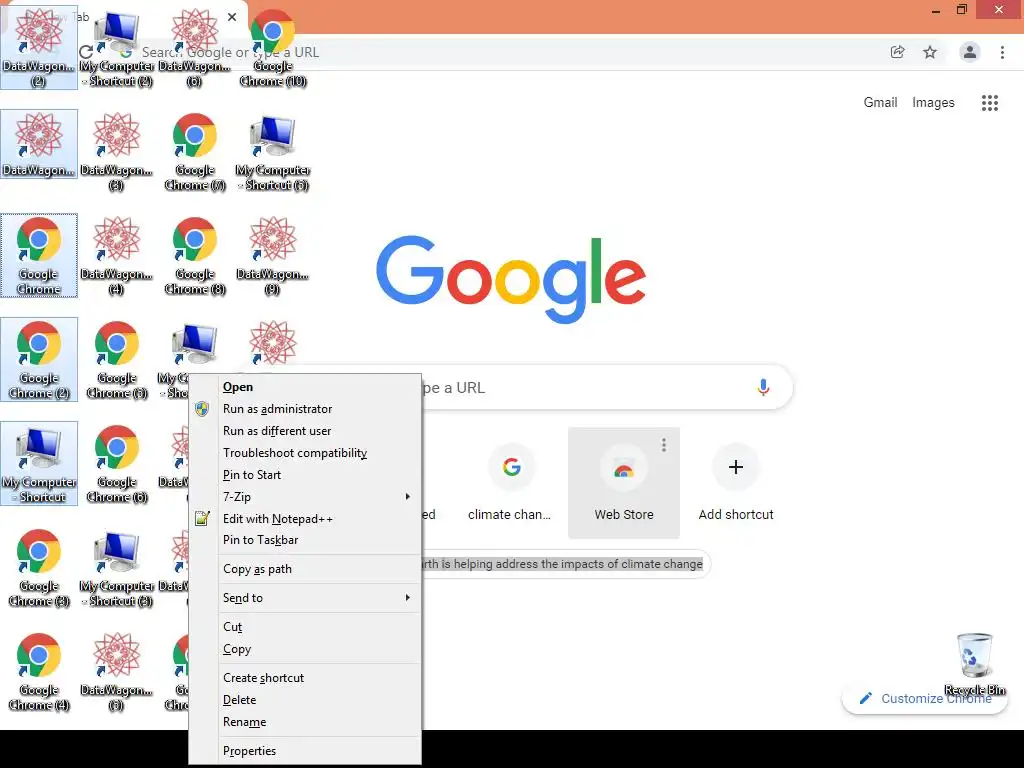
Task: Open Chrome's three-dot main menu
Action: coord(1002,52)
